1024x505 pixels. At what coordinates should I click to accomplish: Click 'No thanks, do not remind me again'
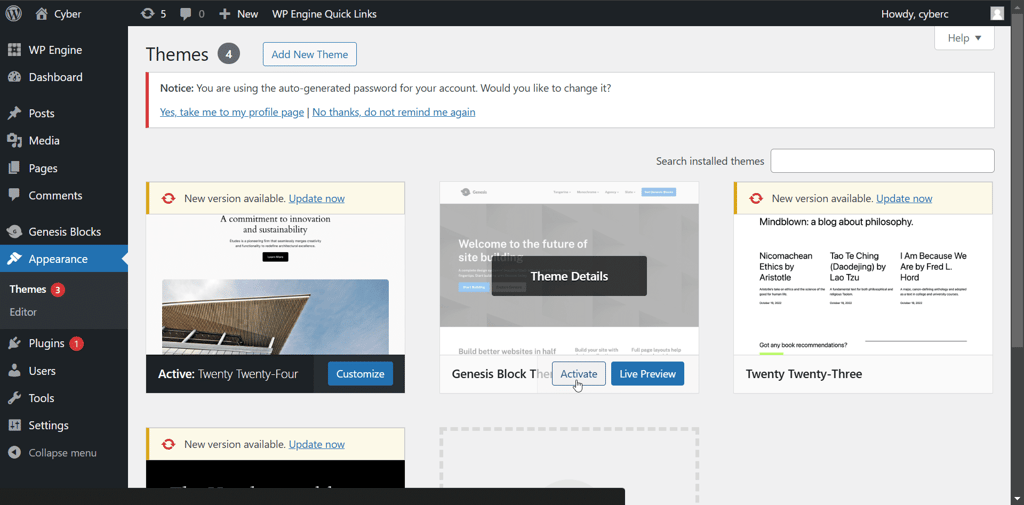pos(394,112)
